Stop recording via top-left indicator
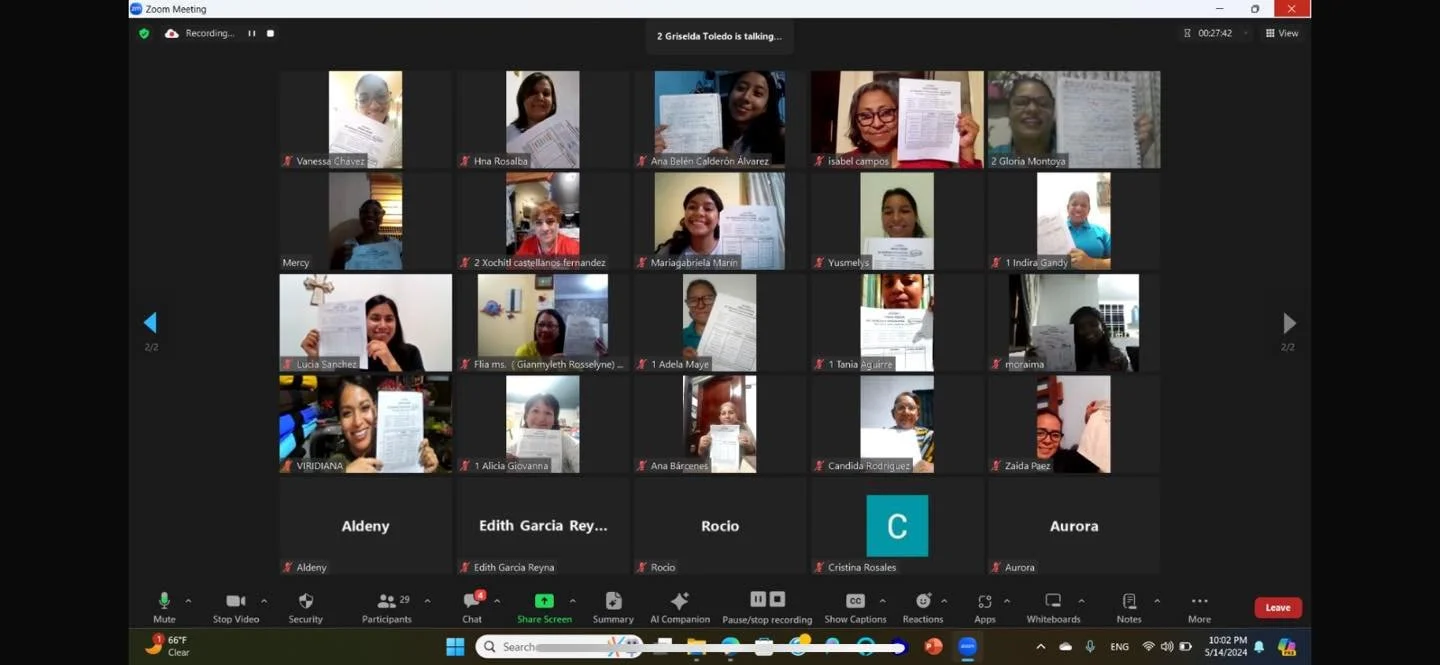 click(x=270, y=33)
